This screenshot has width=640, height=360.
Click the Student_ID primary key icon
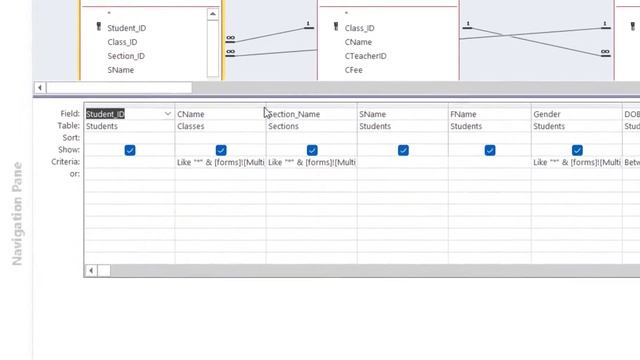click(98, 27)
